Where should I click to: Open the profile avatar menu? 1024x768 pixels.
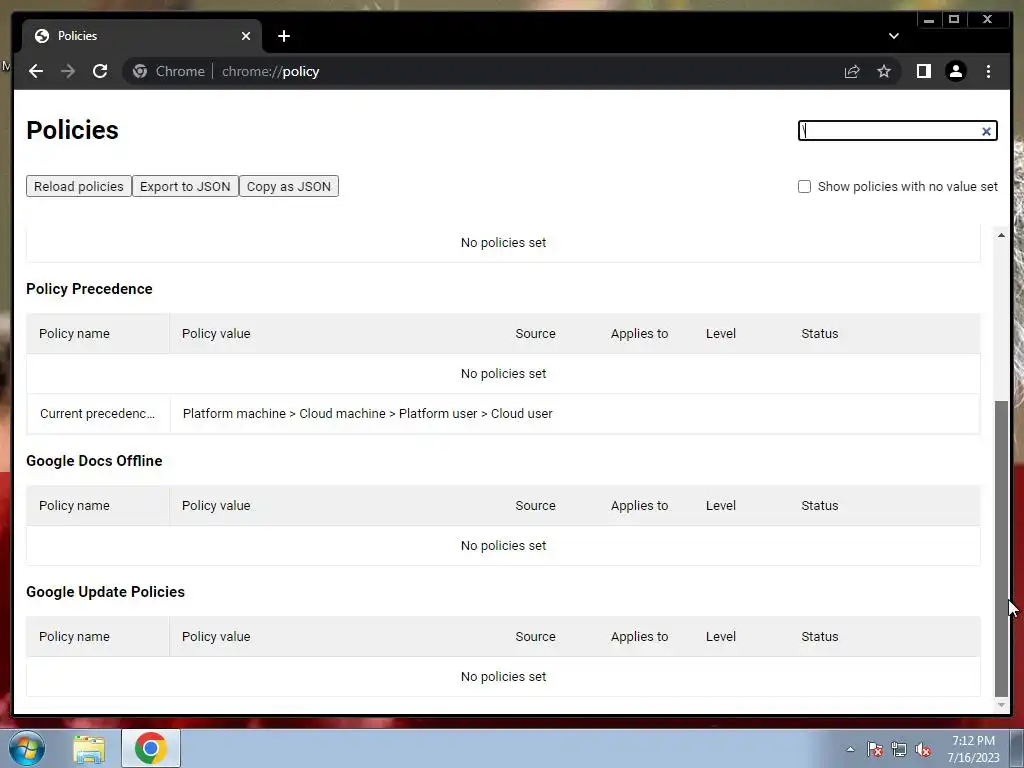point(955,71)
